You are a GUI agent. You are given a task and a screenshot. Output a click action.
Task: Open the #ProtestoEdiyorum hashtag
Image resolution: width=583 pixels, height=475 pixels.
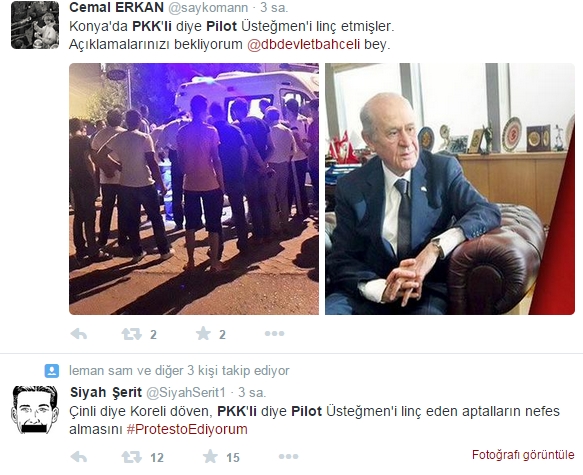pyautogui.click(x=187, y=429)
